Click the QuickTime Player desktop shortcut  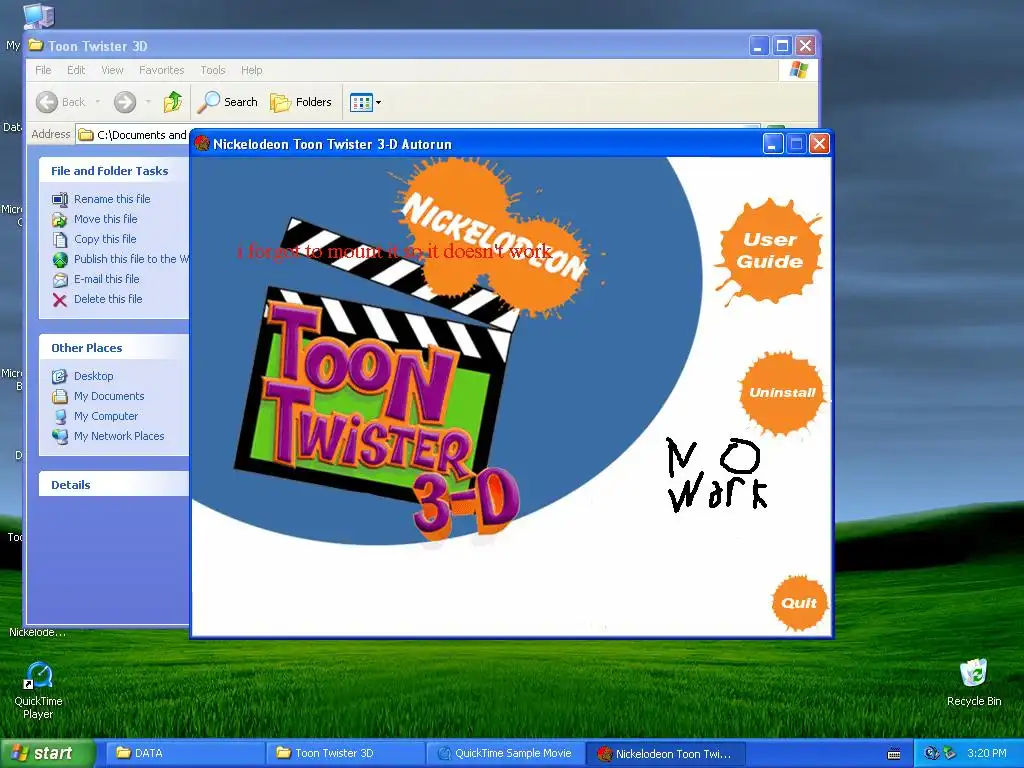coord(39,690)
